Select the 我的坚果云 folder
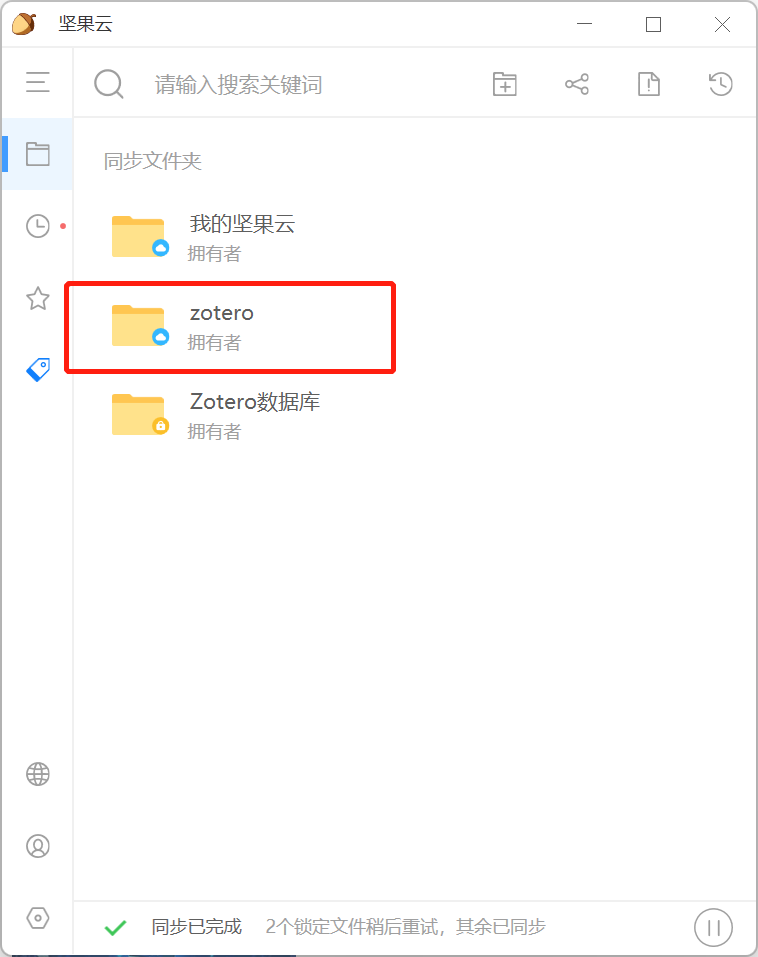 tap(232, 237)
